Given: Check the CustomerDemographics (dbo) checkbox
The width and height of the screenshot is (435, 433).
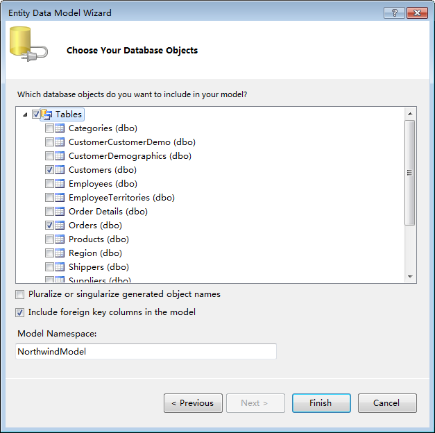Looking at the screenshot, I should tap(49, 156).
